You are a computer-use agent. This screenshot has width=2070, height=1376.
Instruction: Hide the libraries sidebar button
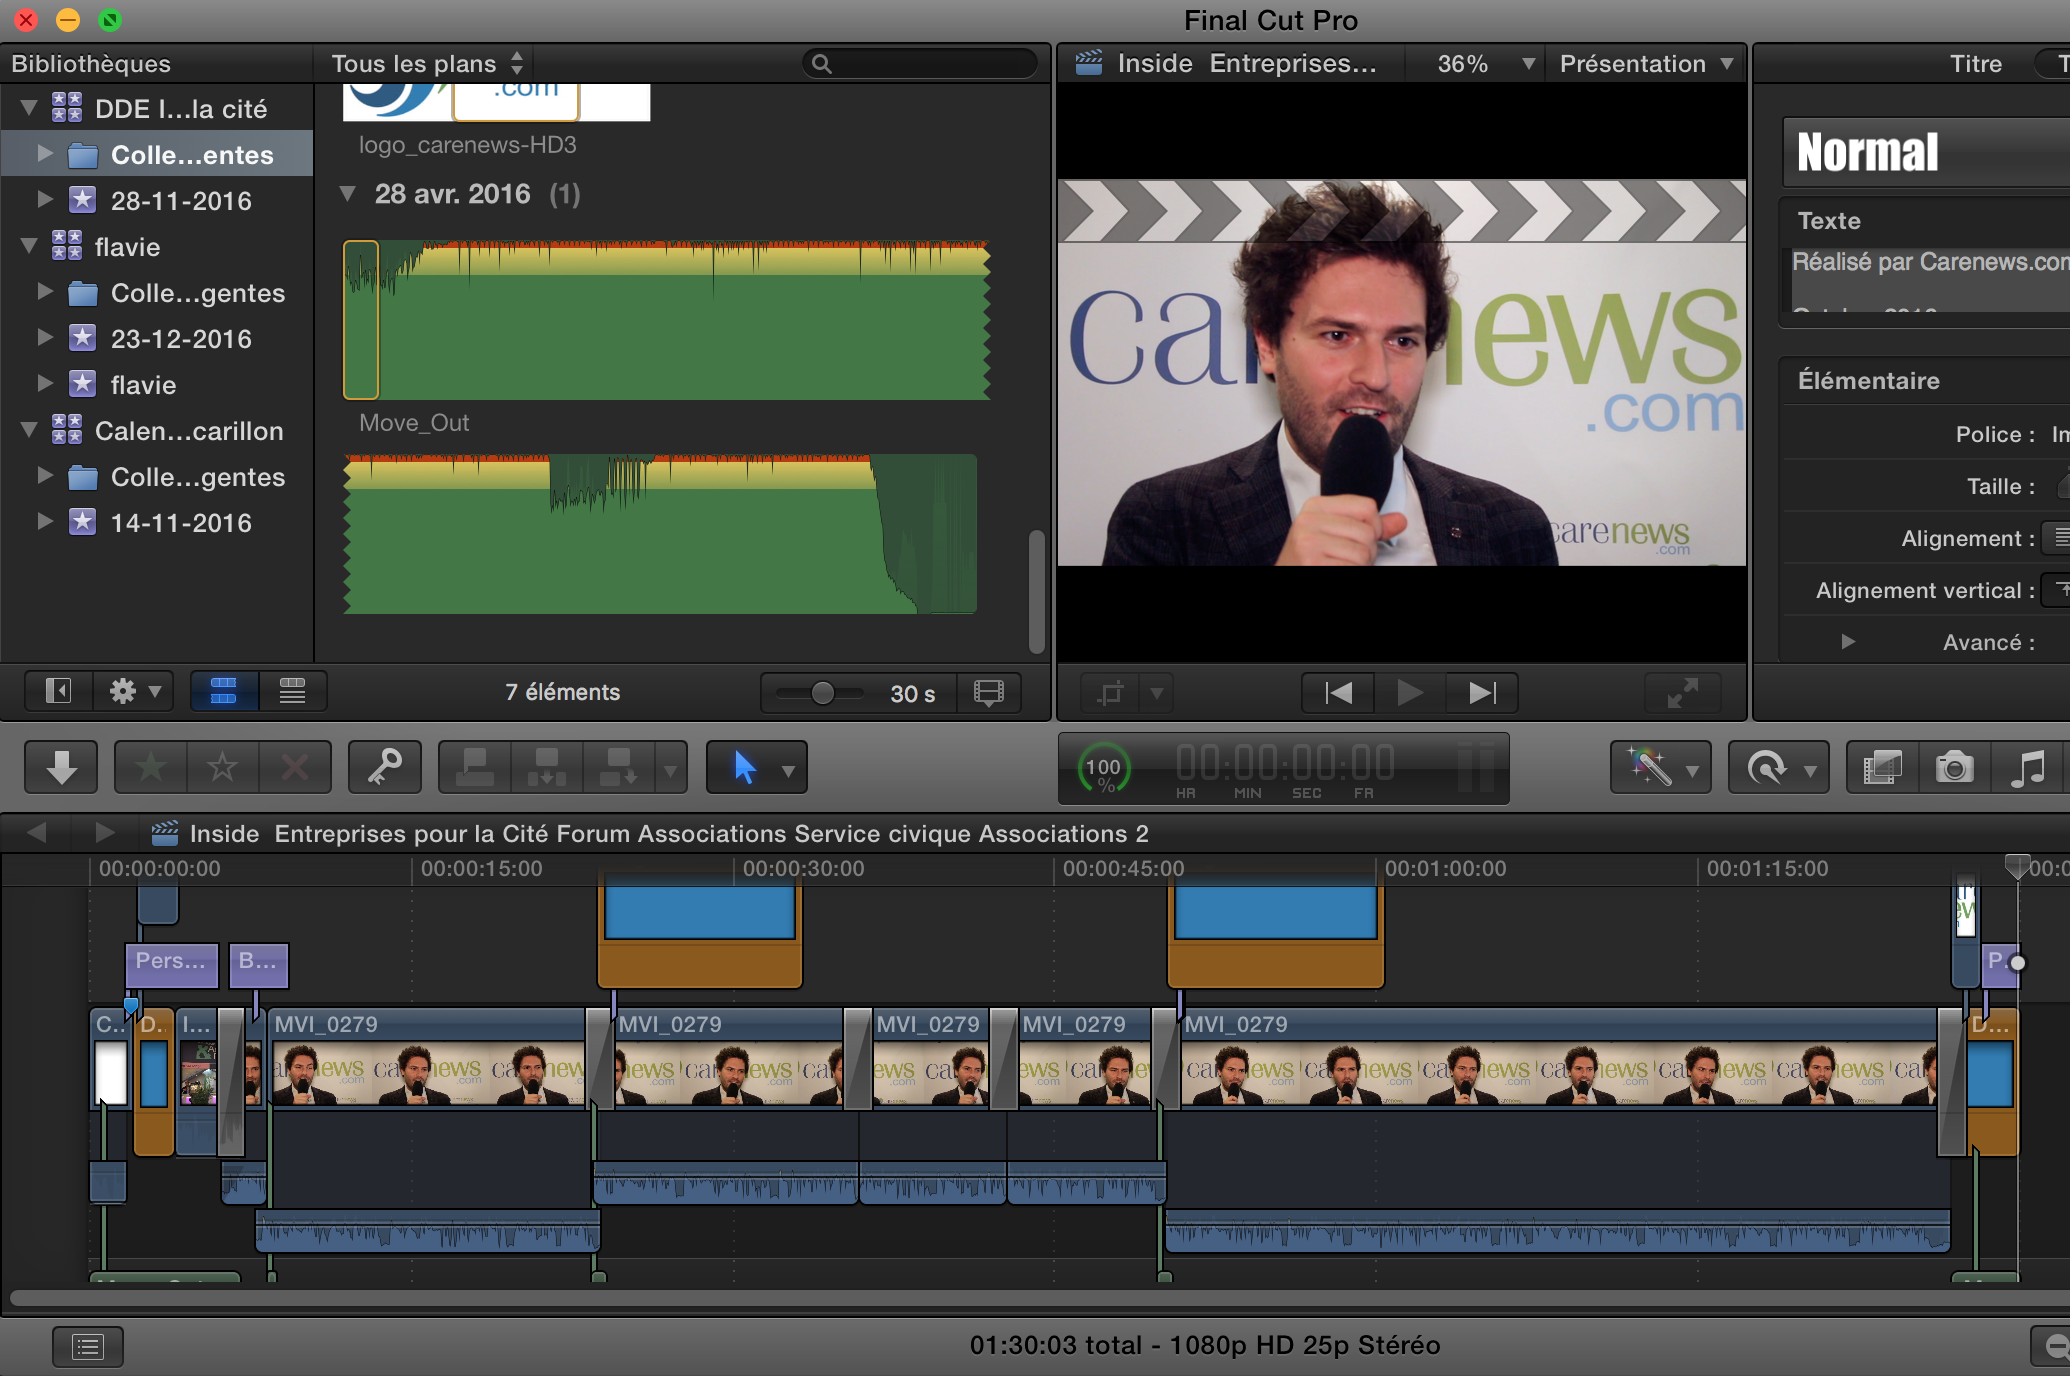click(58, 691)
